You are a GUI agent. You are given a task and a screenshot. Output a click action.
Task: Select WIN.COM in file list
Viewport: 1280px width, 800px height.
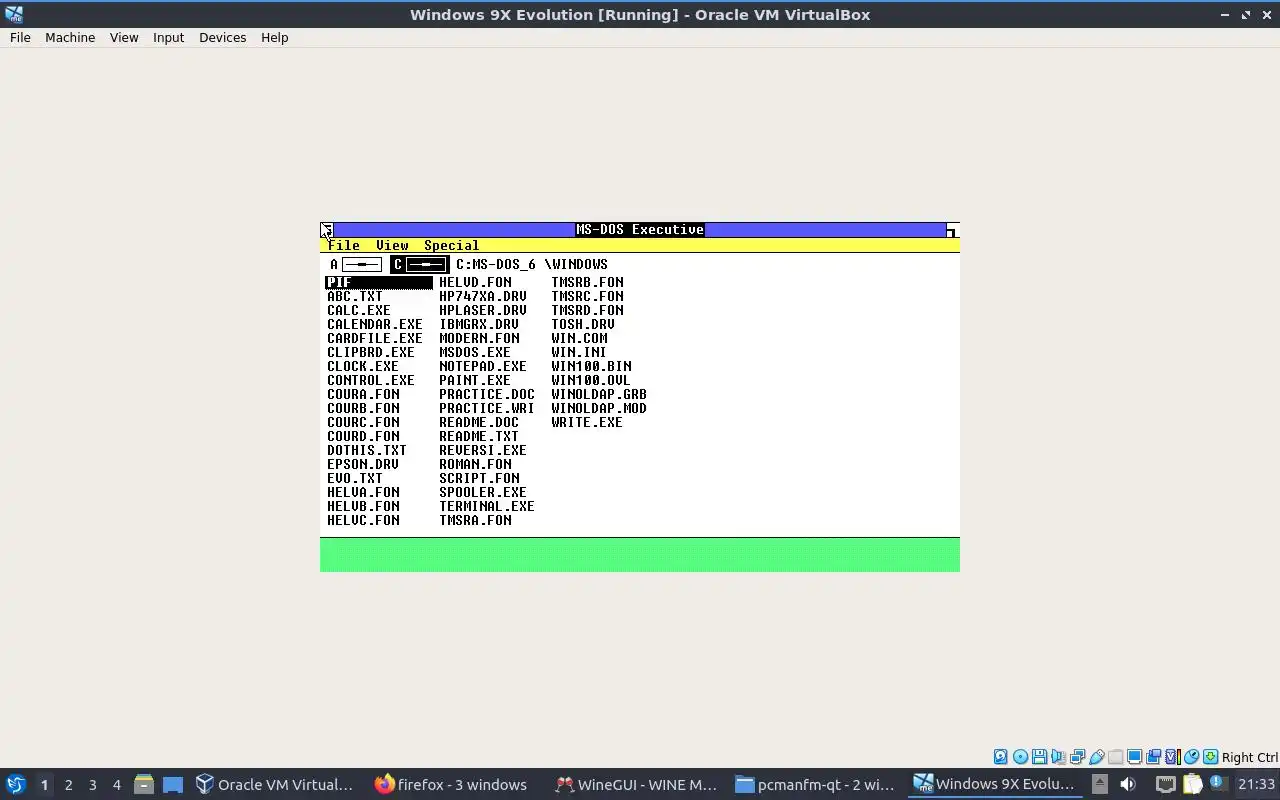tap(579, 338)
